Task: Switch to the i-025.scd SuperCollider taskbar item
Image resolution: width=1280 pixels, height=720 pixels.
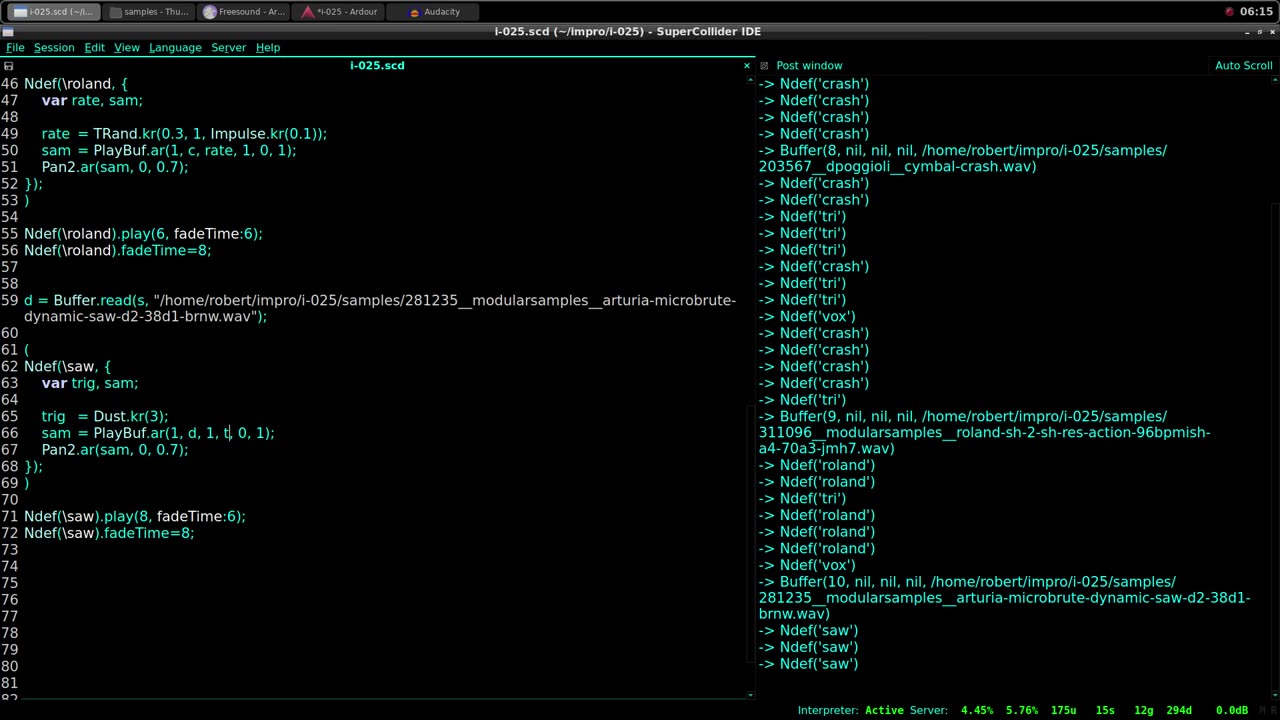Action: click(53, 12)
